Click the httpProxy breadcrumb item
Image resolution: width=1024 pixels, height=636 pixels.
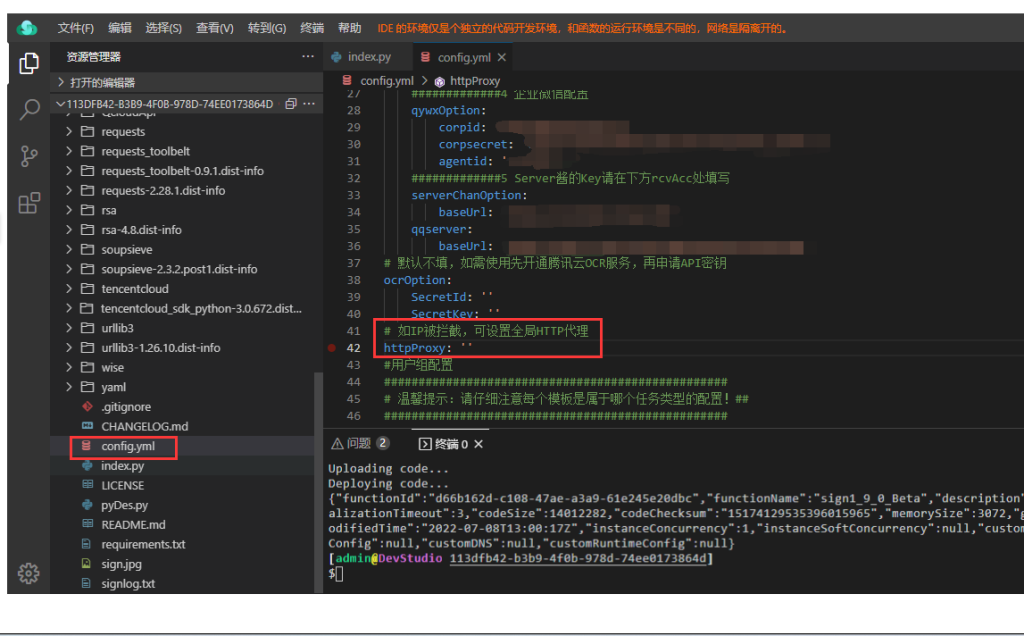coord(474,81)
